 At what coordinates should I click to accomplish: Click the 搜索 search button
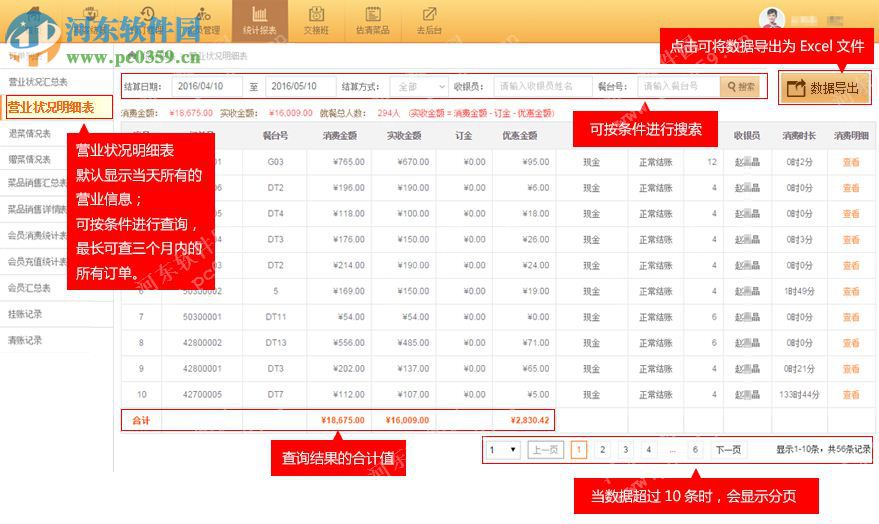[740, 87]
